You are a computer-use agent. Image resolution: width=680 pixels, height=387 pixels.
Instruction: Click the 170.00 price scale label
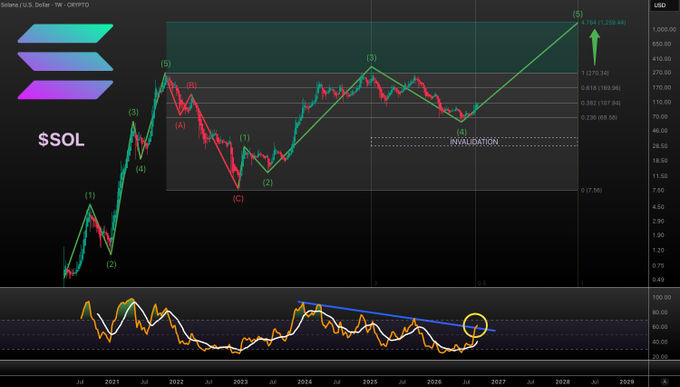662,88
